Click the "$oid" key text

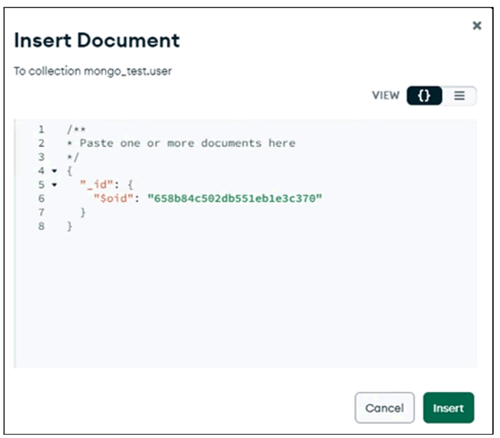point(114,198)
